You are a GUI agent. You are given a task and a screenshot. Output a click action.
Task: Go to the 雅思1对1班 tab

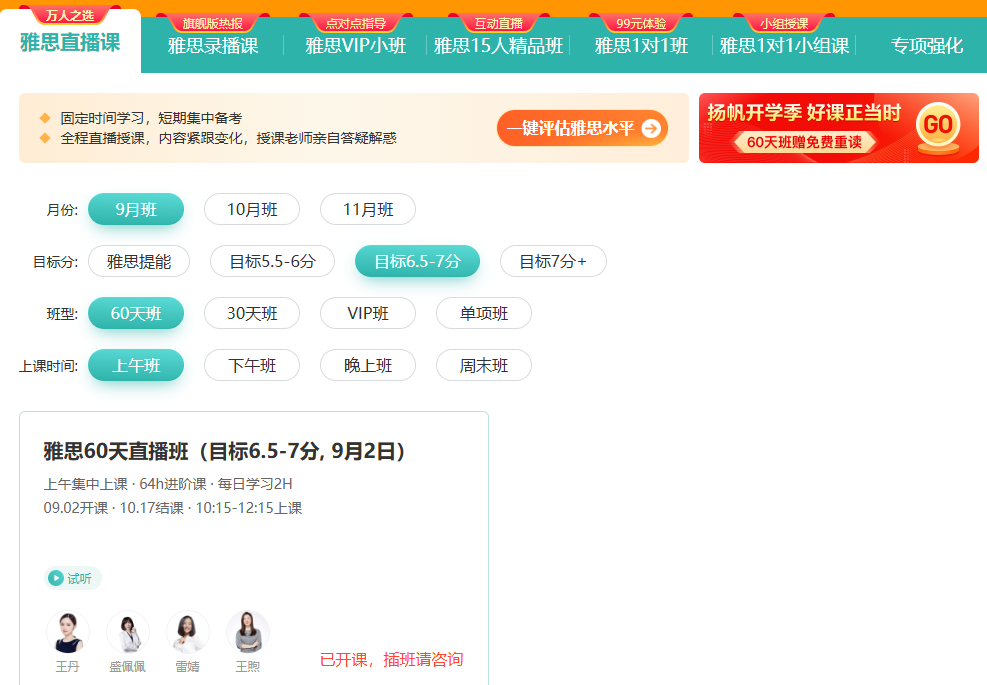pos(641,45)
